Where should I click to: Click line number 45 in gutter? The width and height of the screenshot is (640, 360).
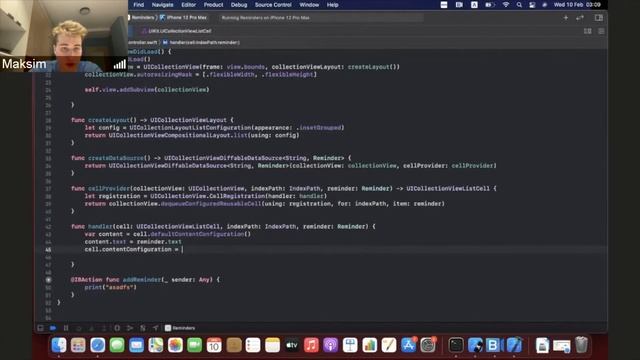pyautogui.click(x=48, y=249)
